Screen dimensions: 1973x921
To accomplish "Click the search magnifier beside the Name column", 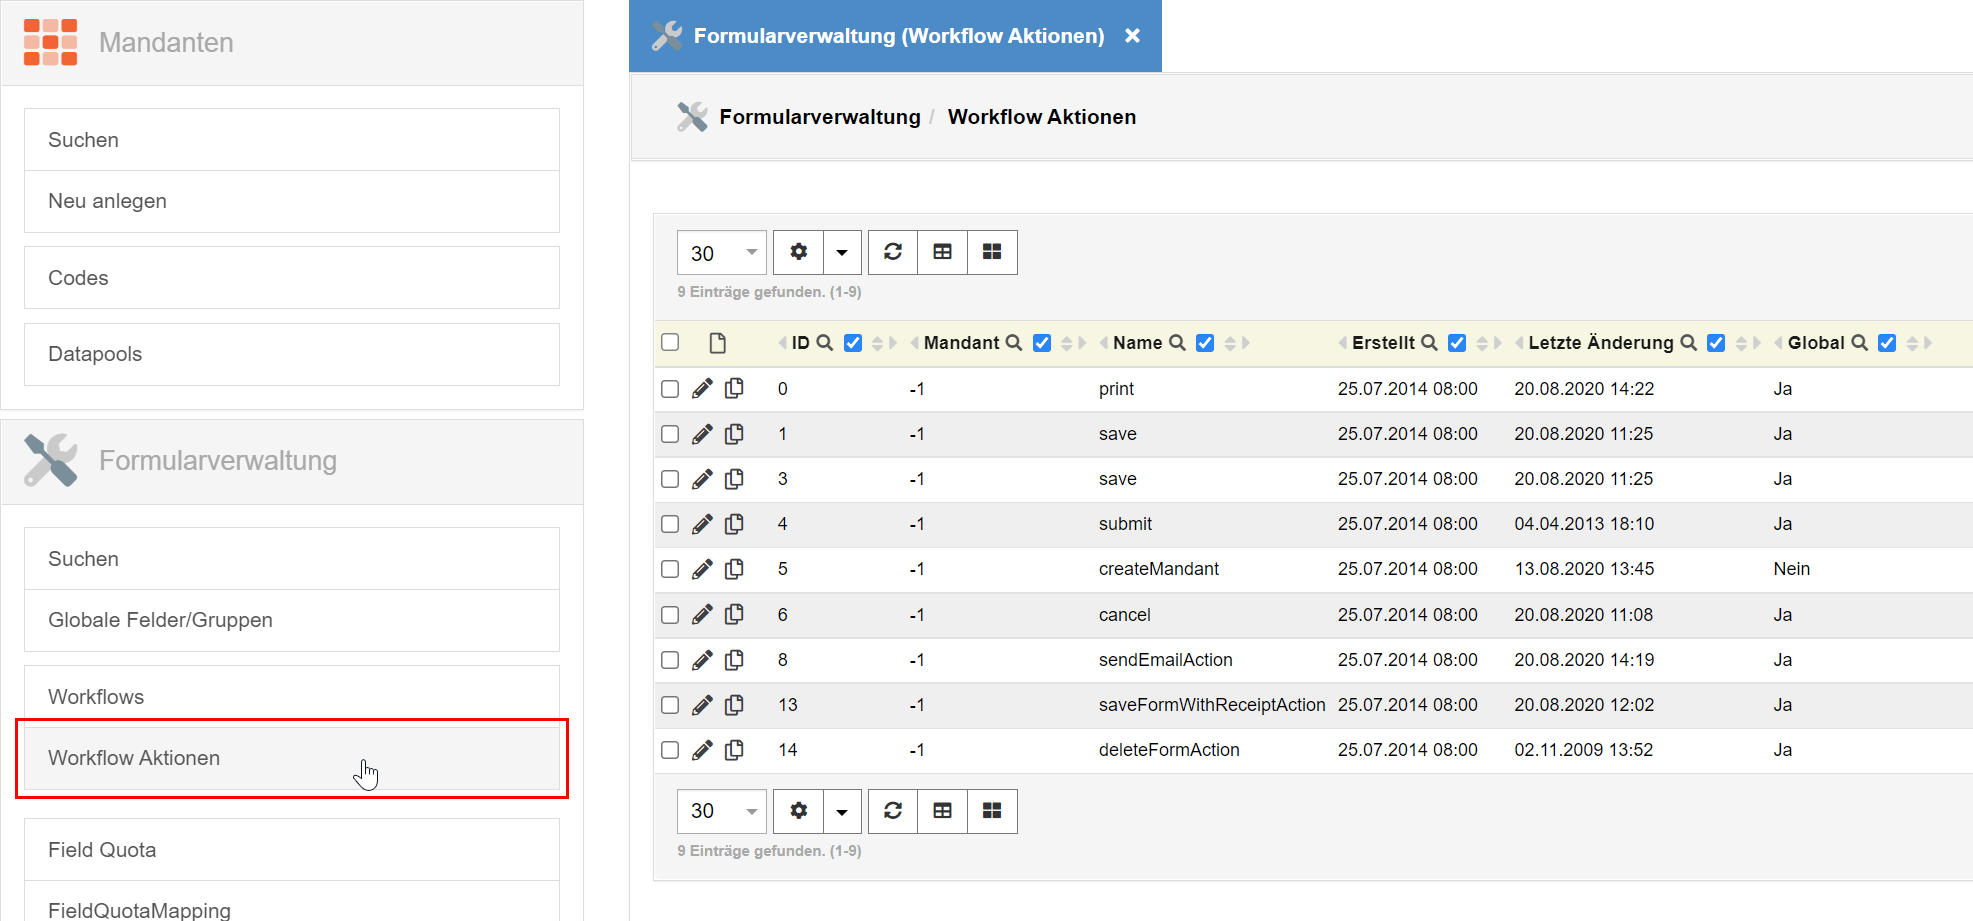I will tap(1177, 343).
